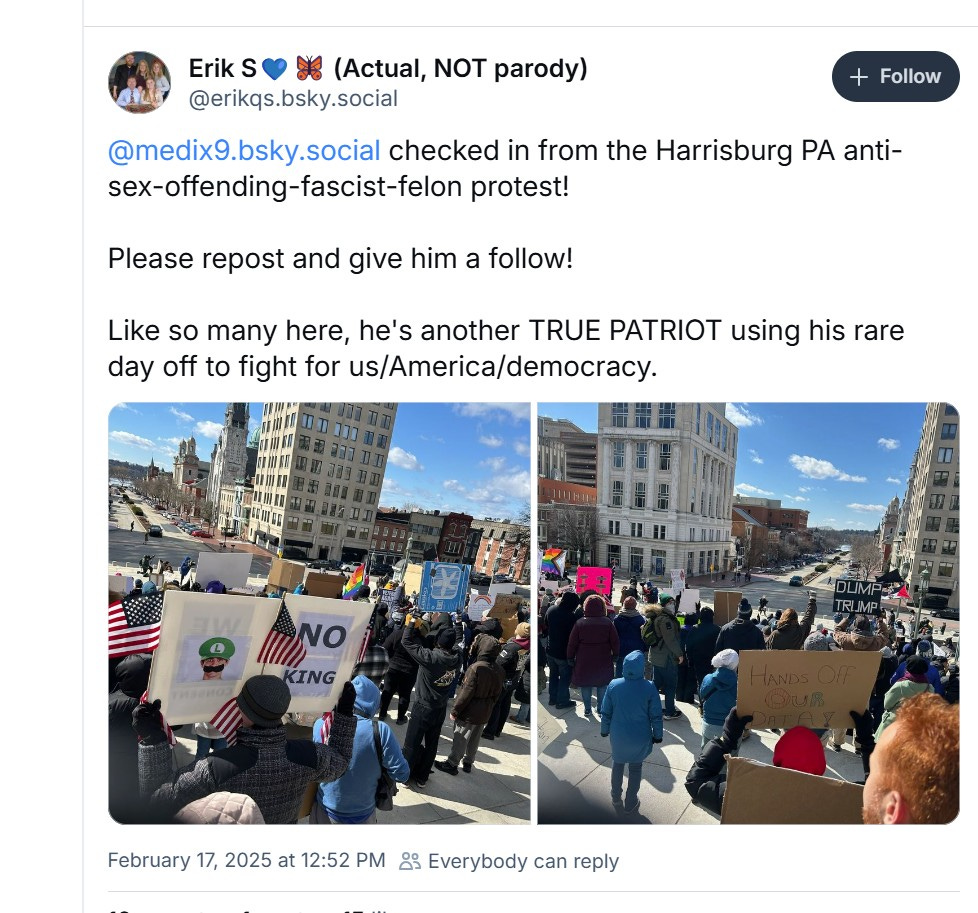Open the Everybody can reply setting

pos(509,861)
